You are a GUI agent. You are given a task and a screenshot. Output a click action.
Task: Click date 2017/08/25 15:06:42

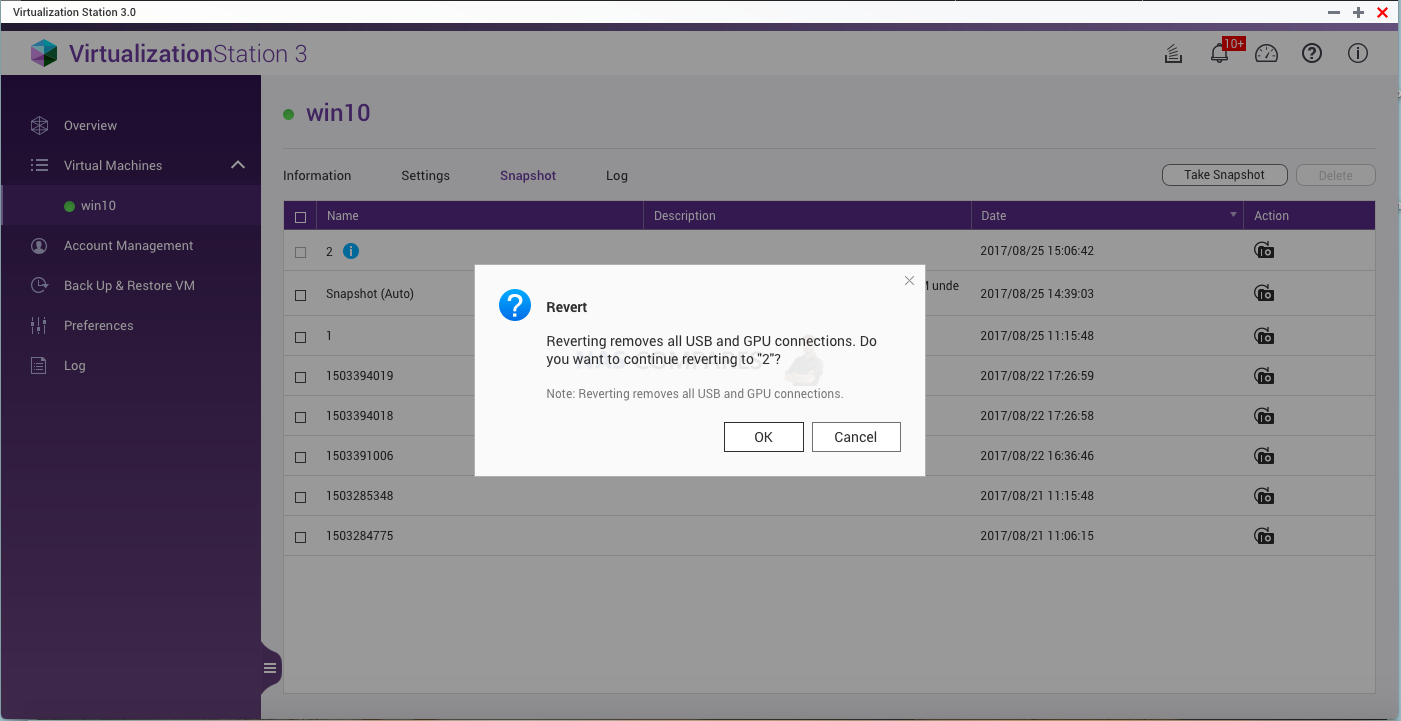[x=1037, y=251]
